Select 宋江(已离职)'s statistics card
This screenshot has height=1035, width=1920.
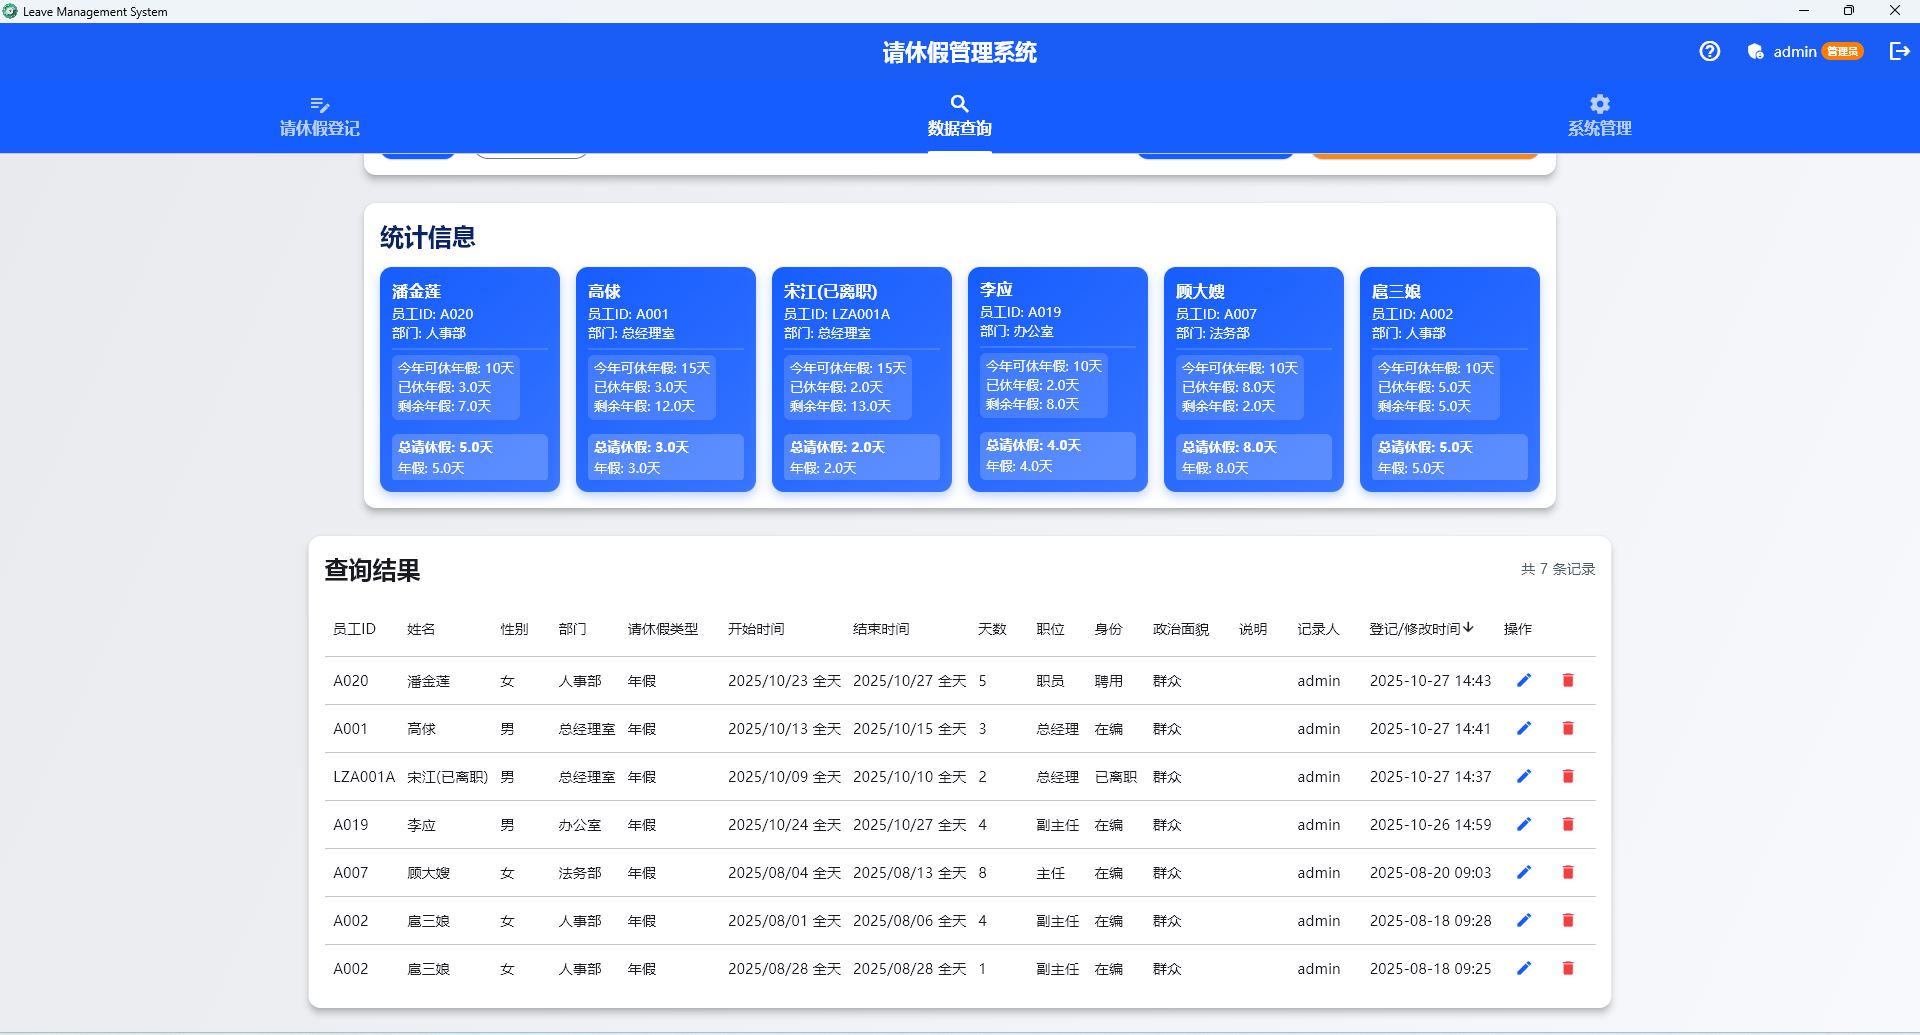pyautogui.click(x=861, y=380)
